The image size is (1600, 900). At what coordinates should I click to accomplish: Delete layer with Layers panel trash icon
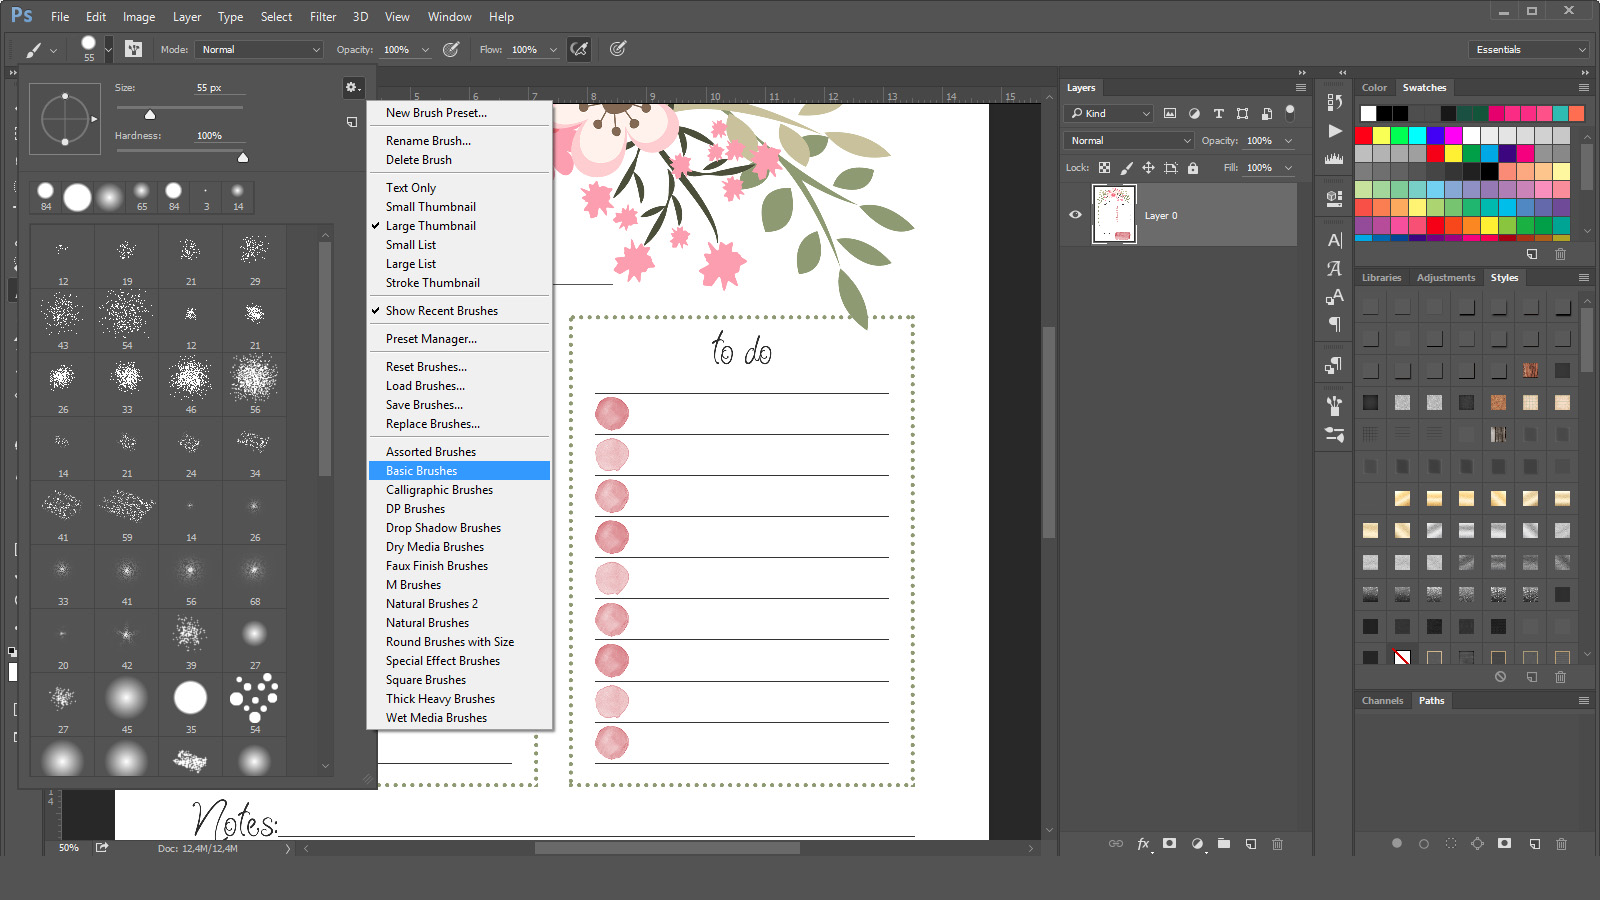pyautogui.click(x=1277, y=844)
